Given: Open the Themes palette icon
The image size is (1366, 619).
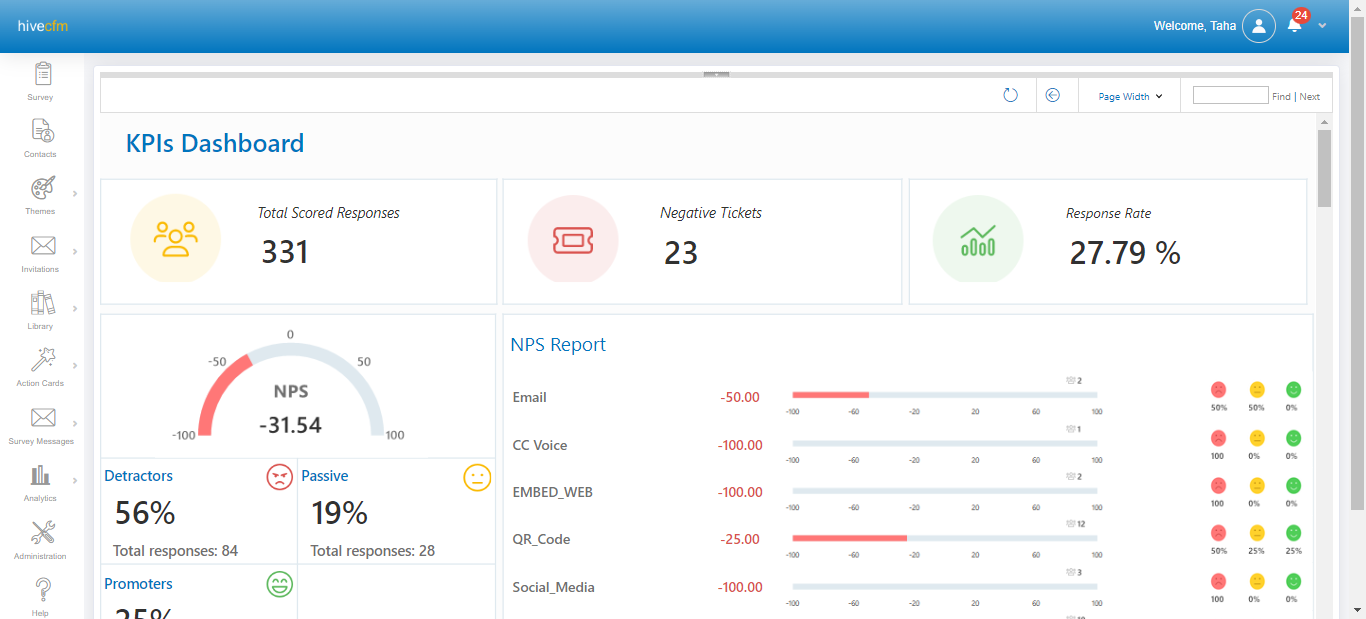Looking at the screenshot, I should pos(42,188).
